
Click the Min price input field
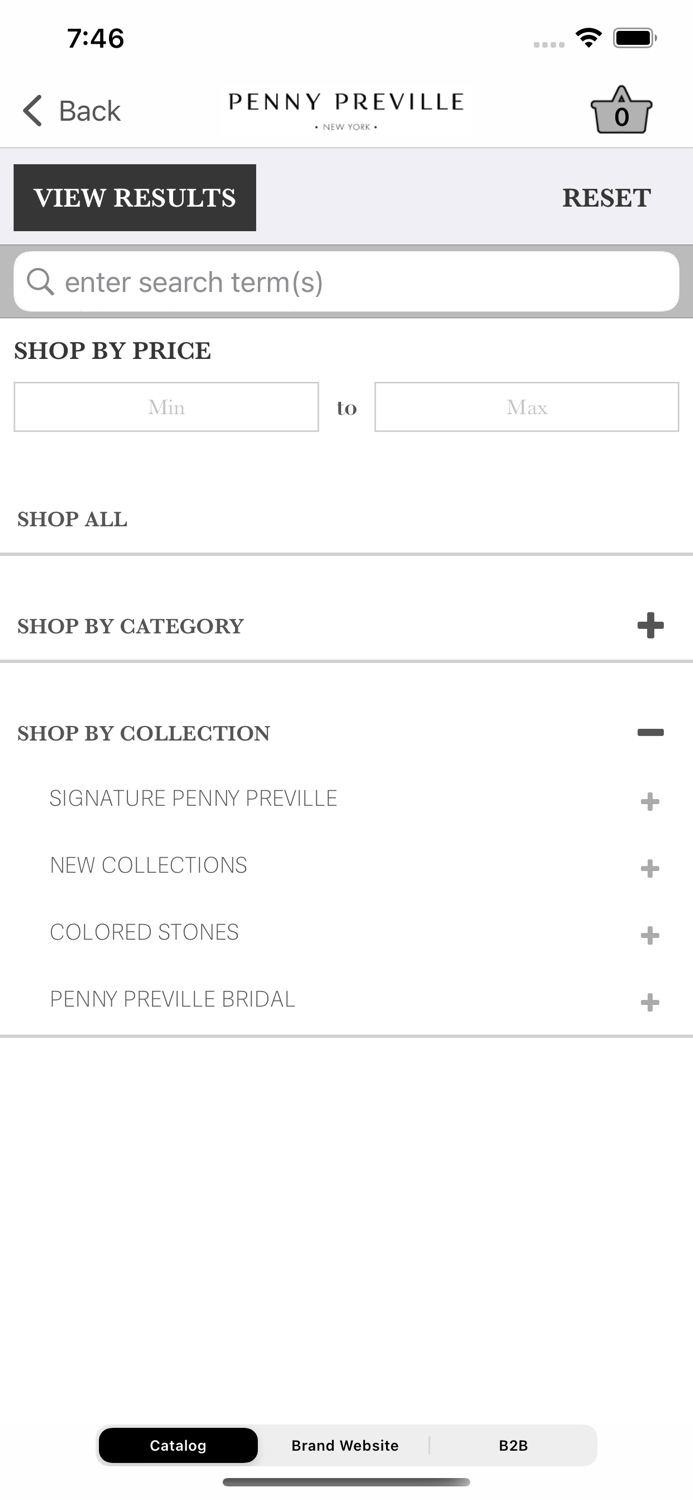(166, 407)
